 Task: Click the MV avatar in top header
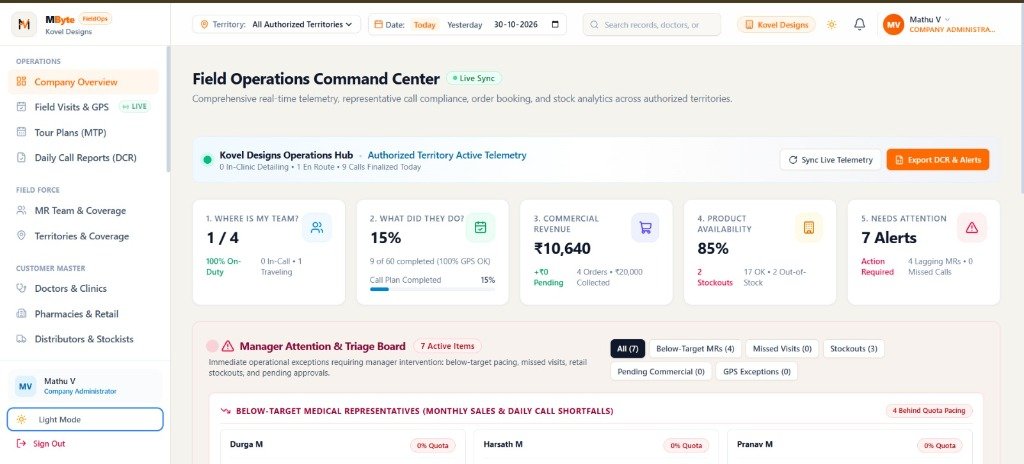coord(893,24)
